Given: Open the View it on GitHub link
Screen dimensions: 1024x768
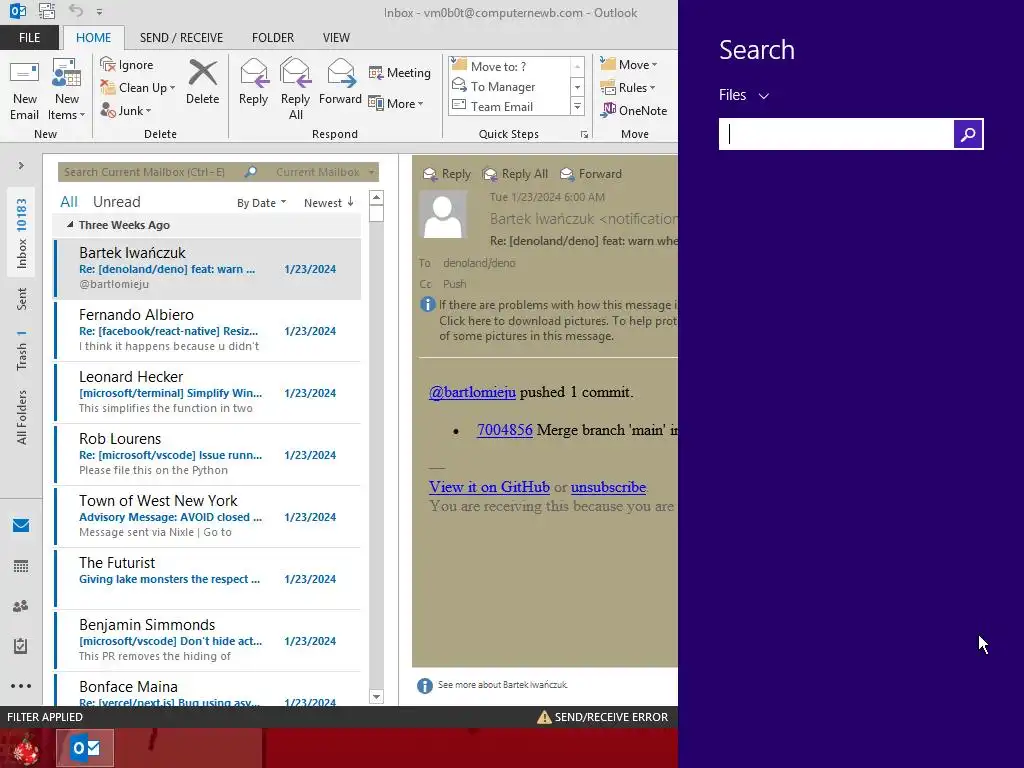Looking at the screenshot, I should [x=489, y=487].
